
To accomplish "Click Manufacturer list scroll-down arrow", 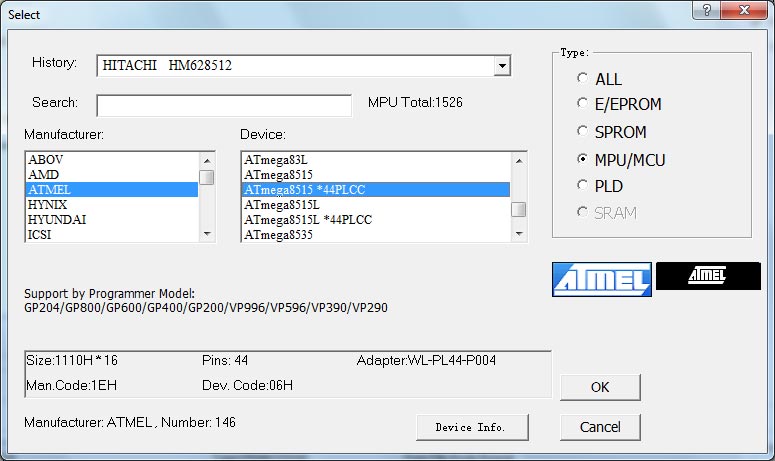I will 207,234.
